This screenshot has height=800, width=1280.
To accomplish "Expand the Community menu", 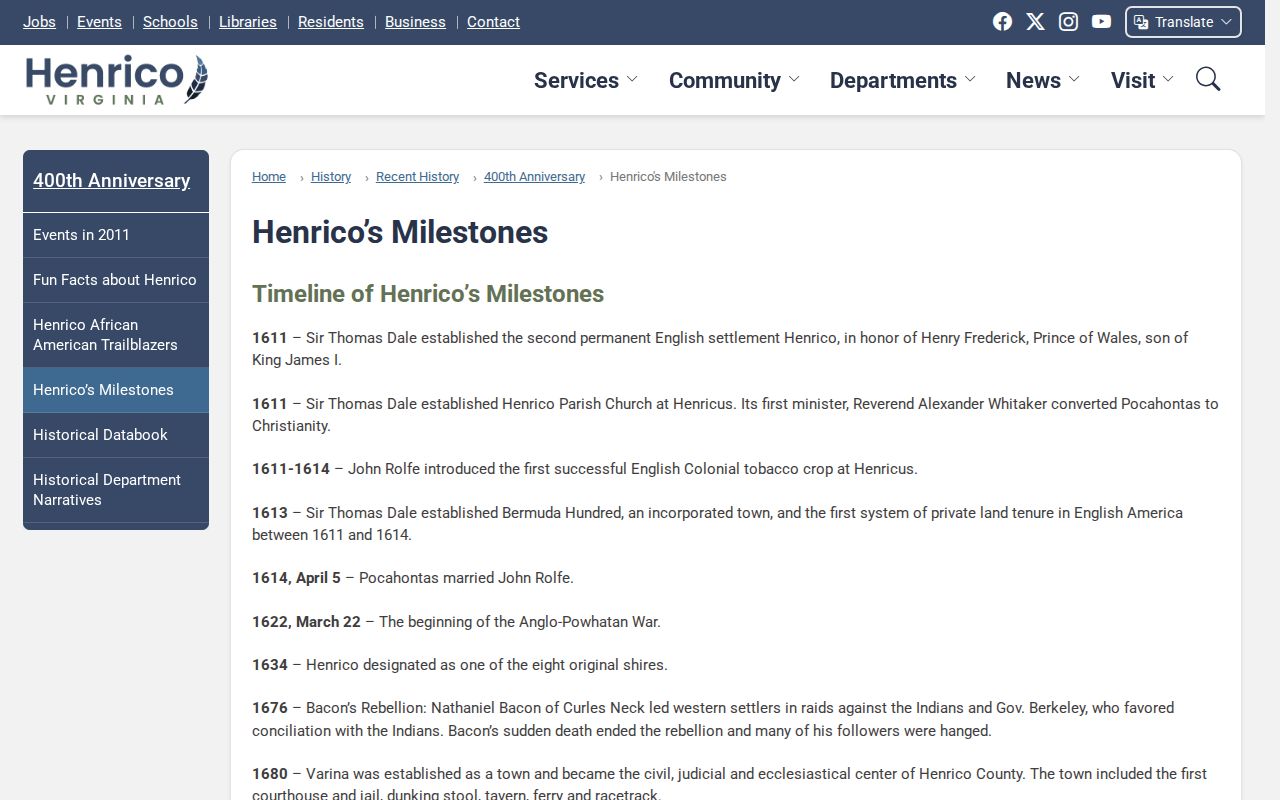I will pyautogui.click(x=734, y=80).
